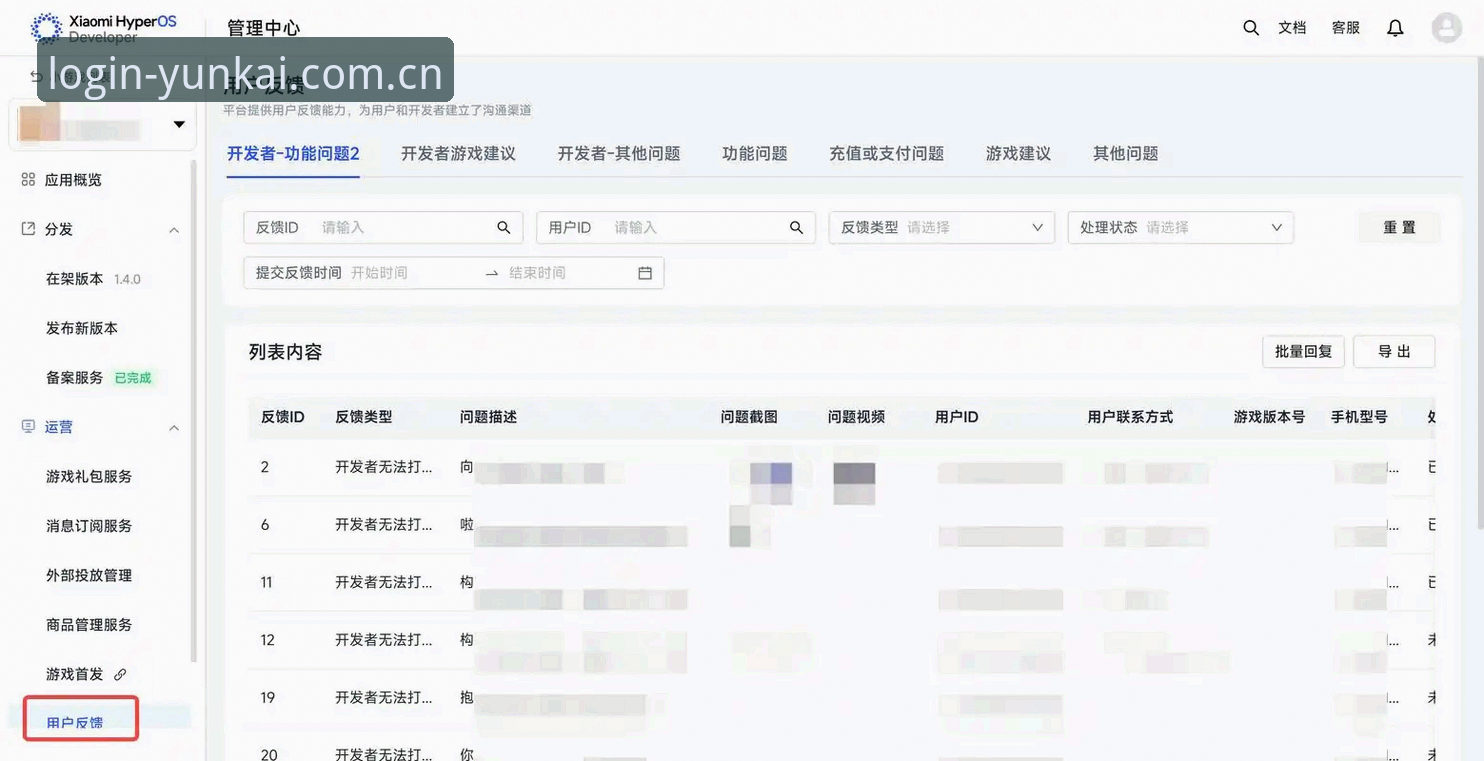
Task: Open 商品管理服务 in sidebar
Action: pyautogui.click(x=89, y=625)
